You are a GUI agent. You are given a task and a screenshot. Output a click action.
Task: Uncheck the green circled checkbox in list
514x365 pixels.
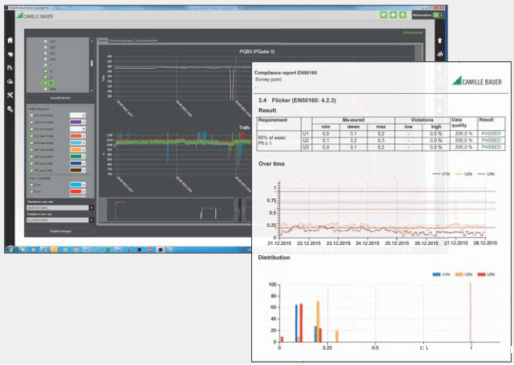tap(46, 83)
